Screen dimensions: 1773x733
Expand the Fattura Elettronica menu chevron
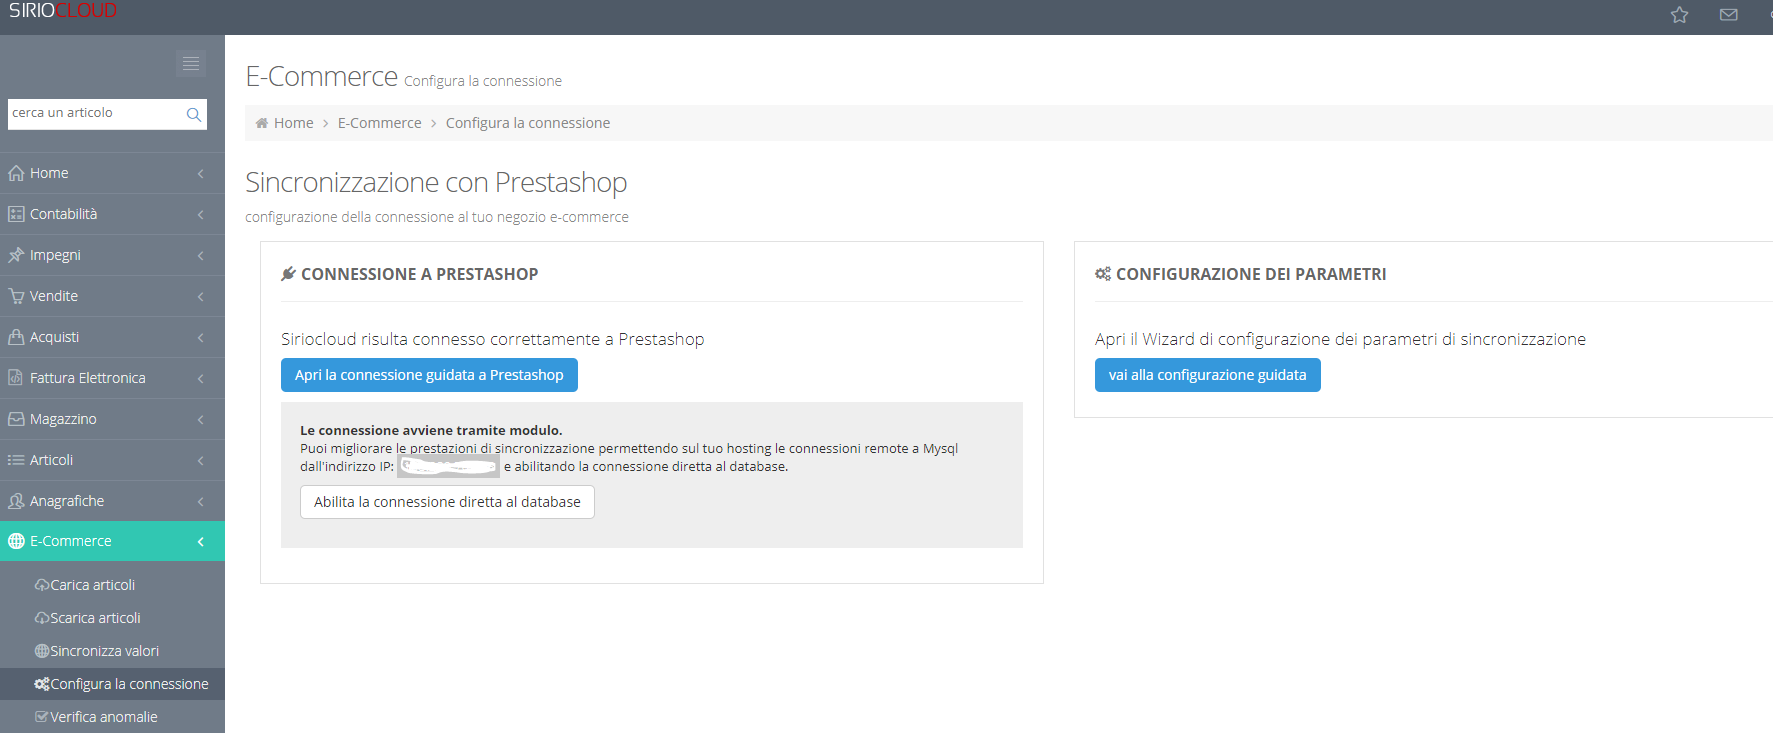click(201, 379)
